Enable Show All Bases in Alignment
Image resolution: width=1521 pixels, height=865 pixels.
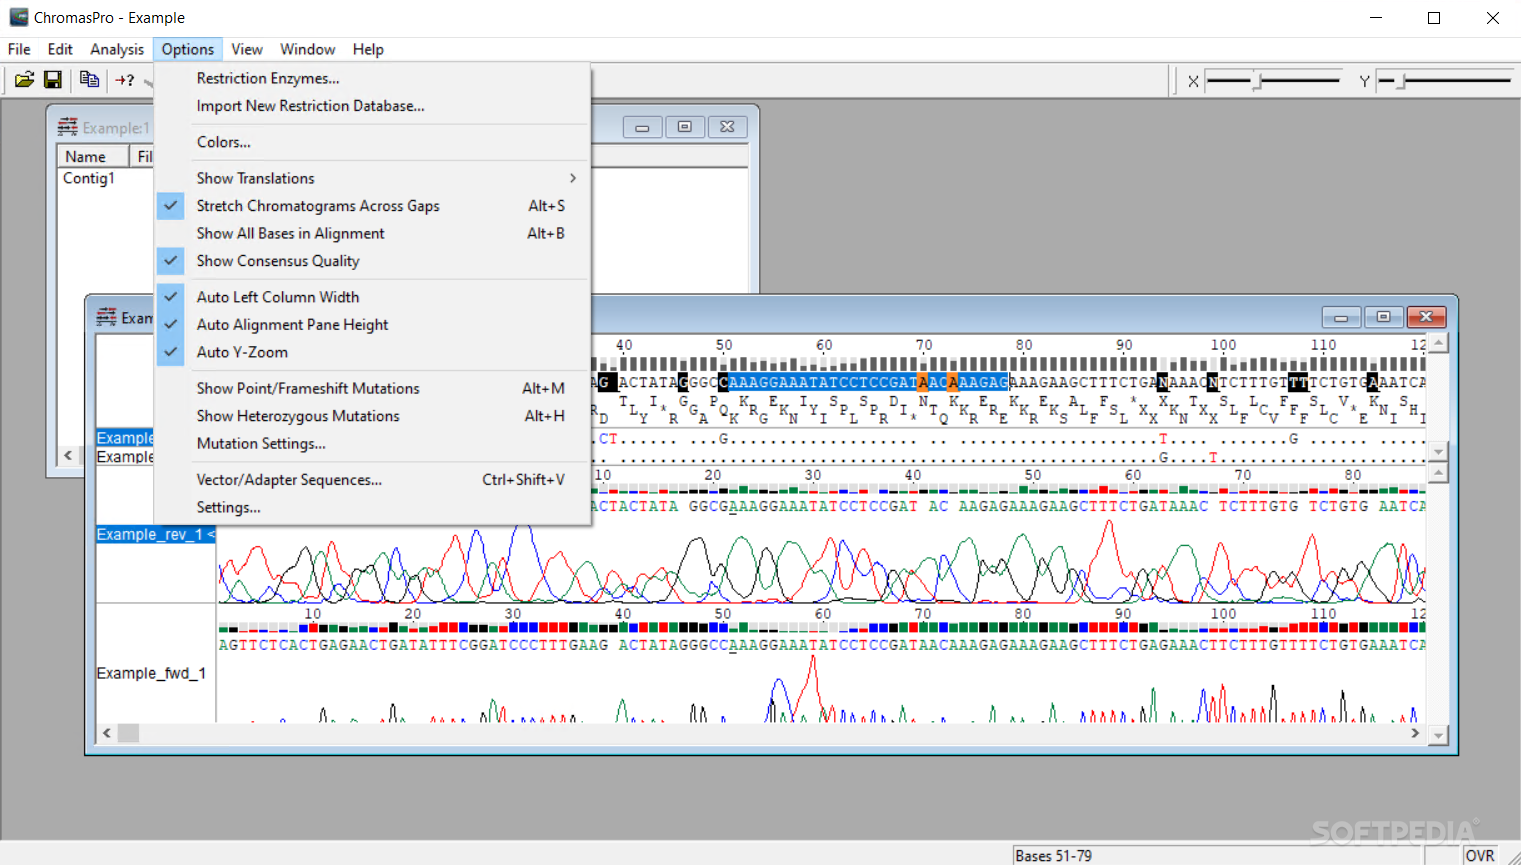click(372, 233)
